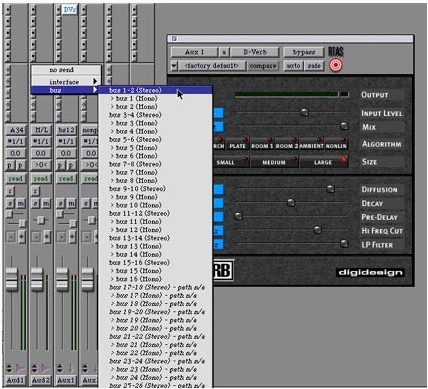Solo the Aux1 track
The width and height of the screenshot is (428, 389).
(x=61, y=203)
